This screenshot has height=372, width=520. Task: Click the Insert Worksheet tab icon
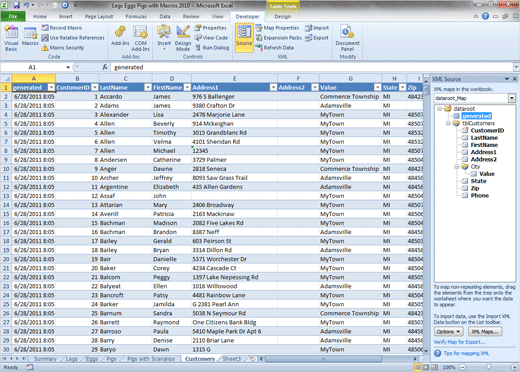coord(252,359)
